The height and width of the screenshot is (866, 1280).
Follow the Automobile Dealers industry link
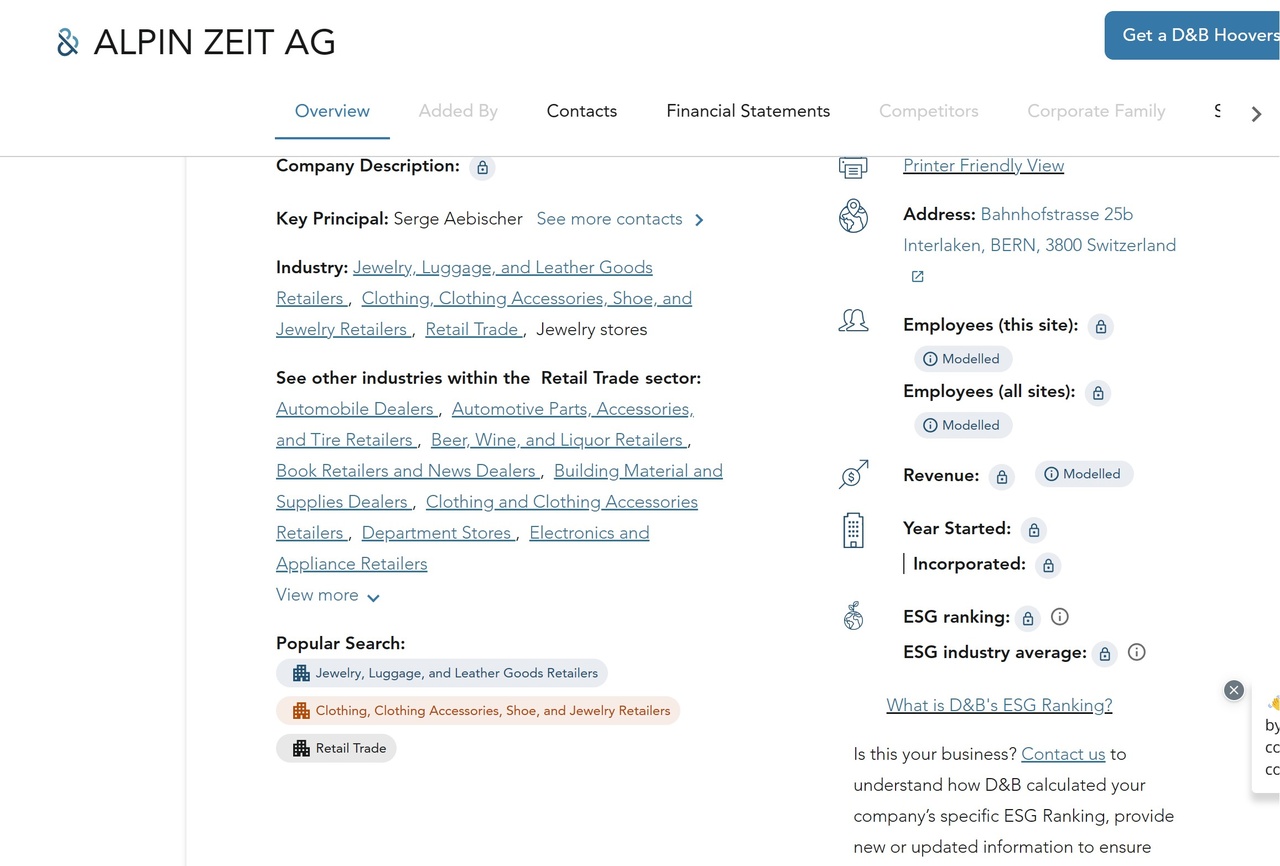click(355, 409)
